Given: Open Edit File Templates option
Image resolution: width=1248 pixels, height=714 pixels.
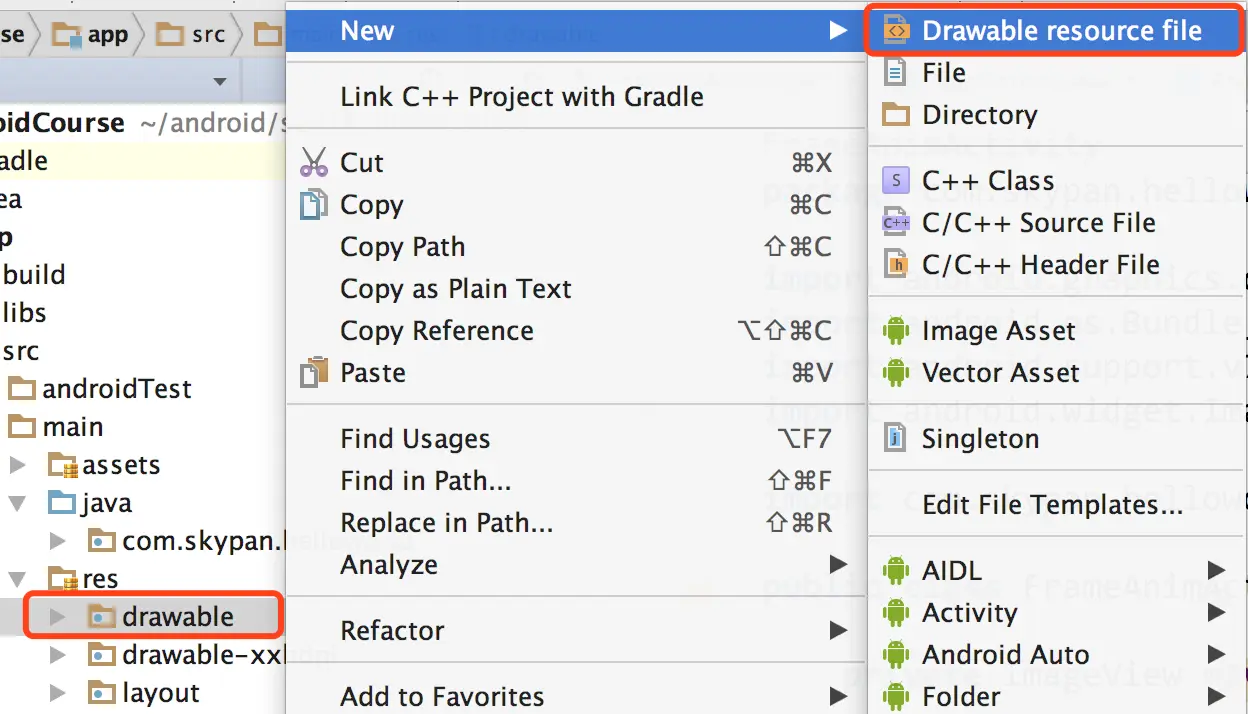Looking at the screenshot, I should point(1052,505).
